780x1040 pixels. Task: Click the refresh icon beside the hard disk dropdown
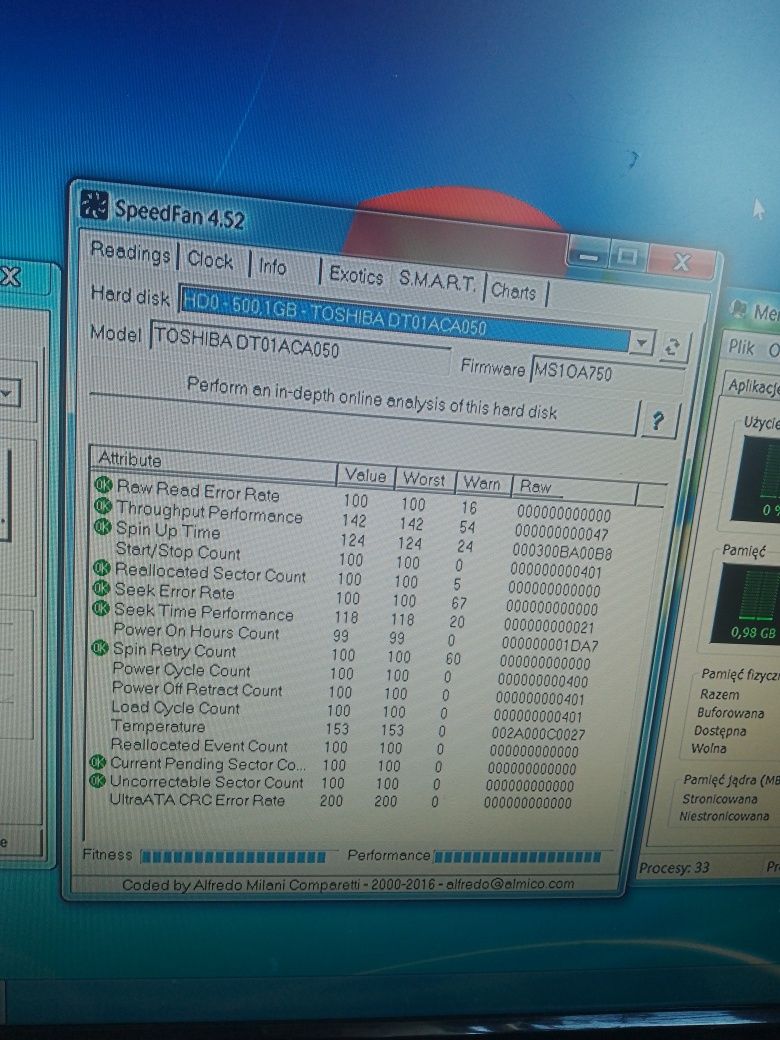pyautogui.click(x=672, y=348)
